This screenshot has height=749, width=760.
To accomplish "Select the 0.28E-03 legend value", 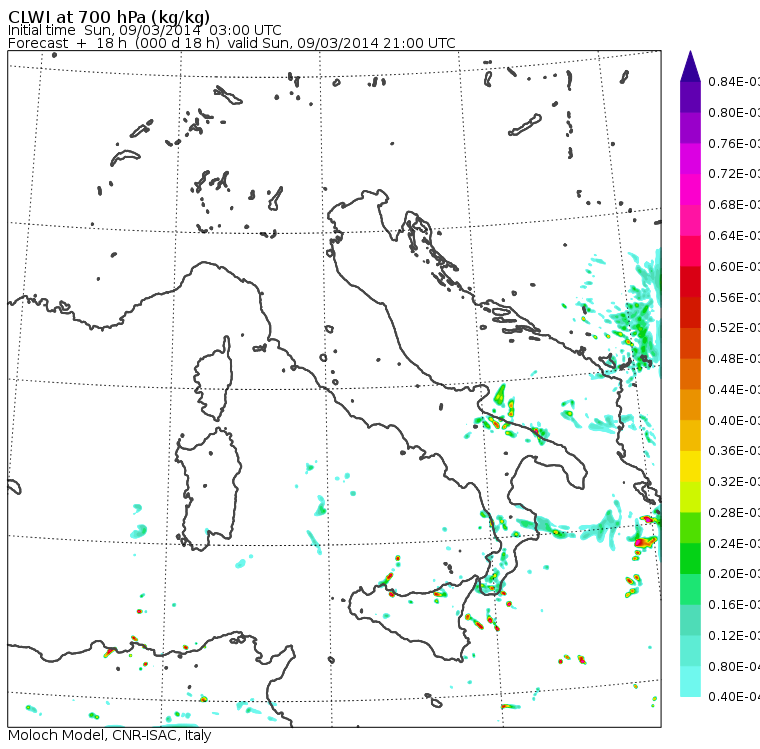I will tap(734, 513).
